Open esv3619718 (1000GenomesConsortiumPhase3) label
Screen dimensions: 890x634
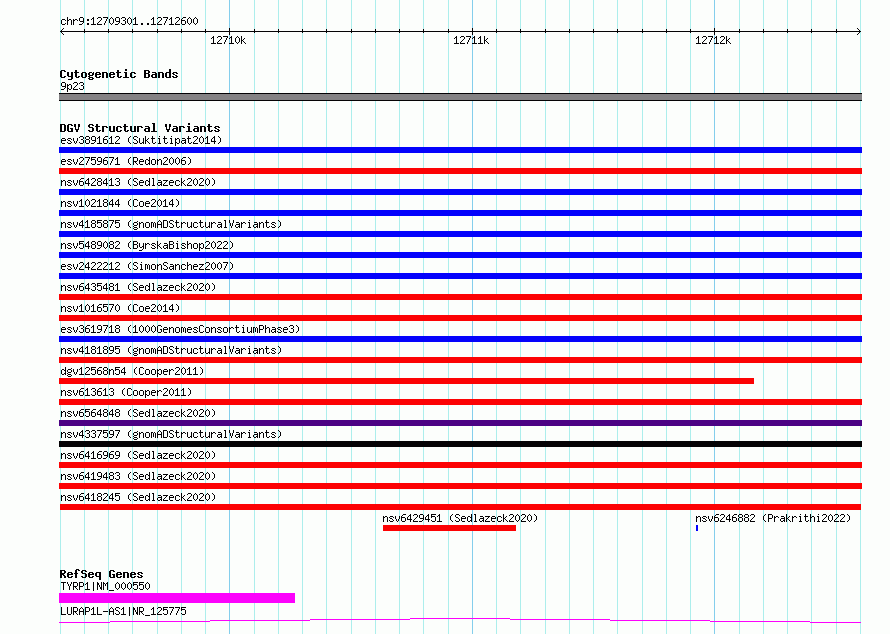pos(180,329)
